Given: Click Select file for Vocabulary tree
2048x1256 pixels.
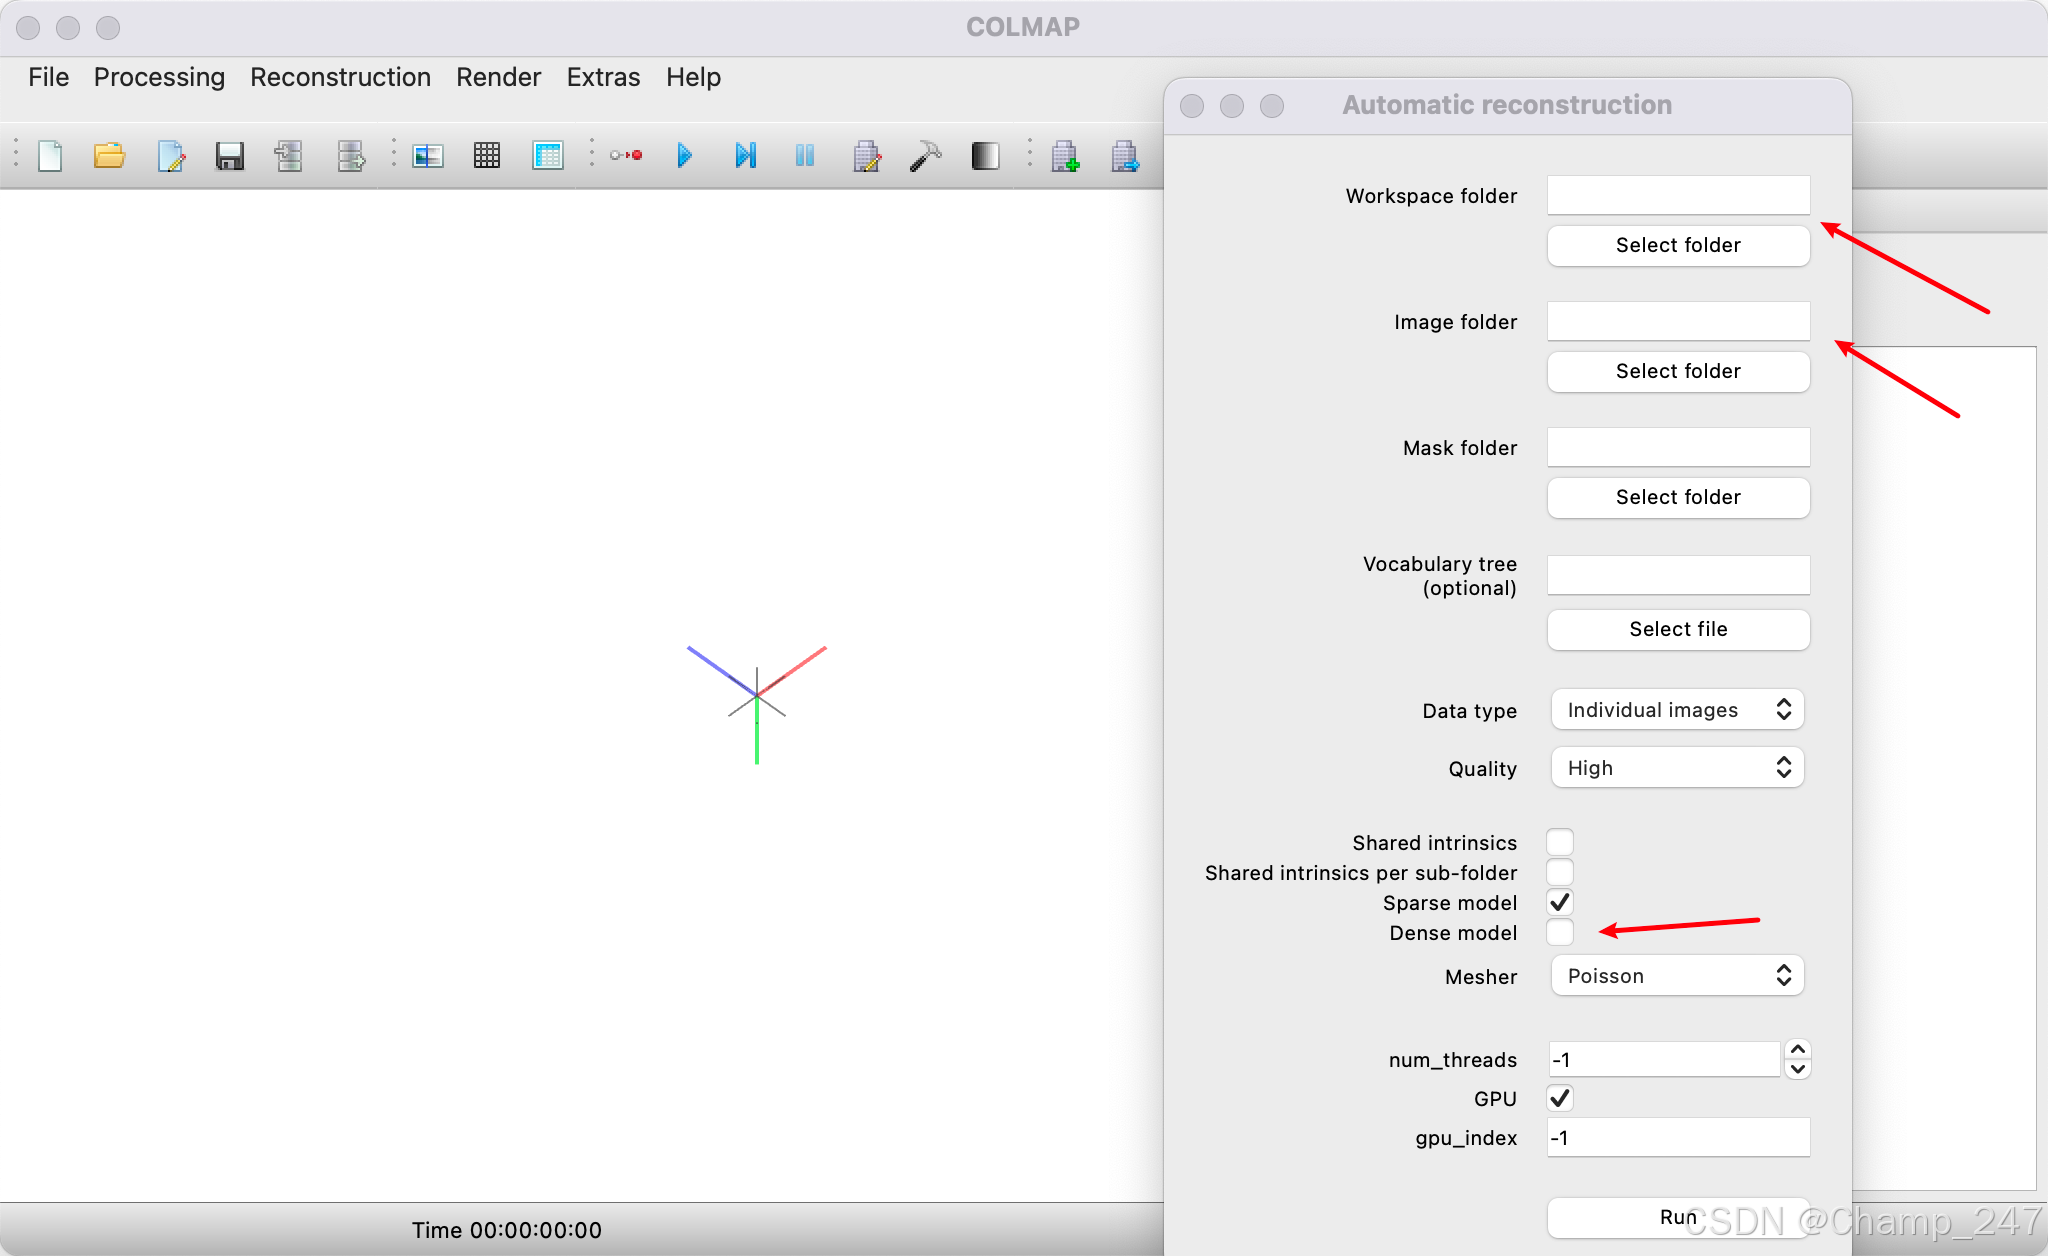Looking at the screenshot, I should pyautogui.click(x=1678, y=629).
